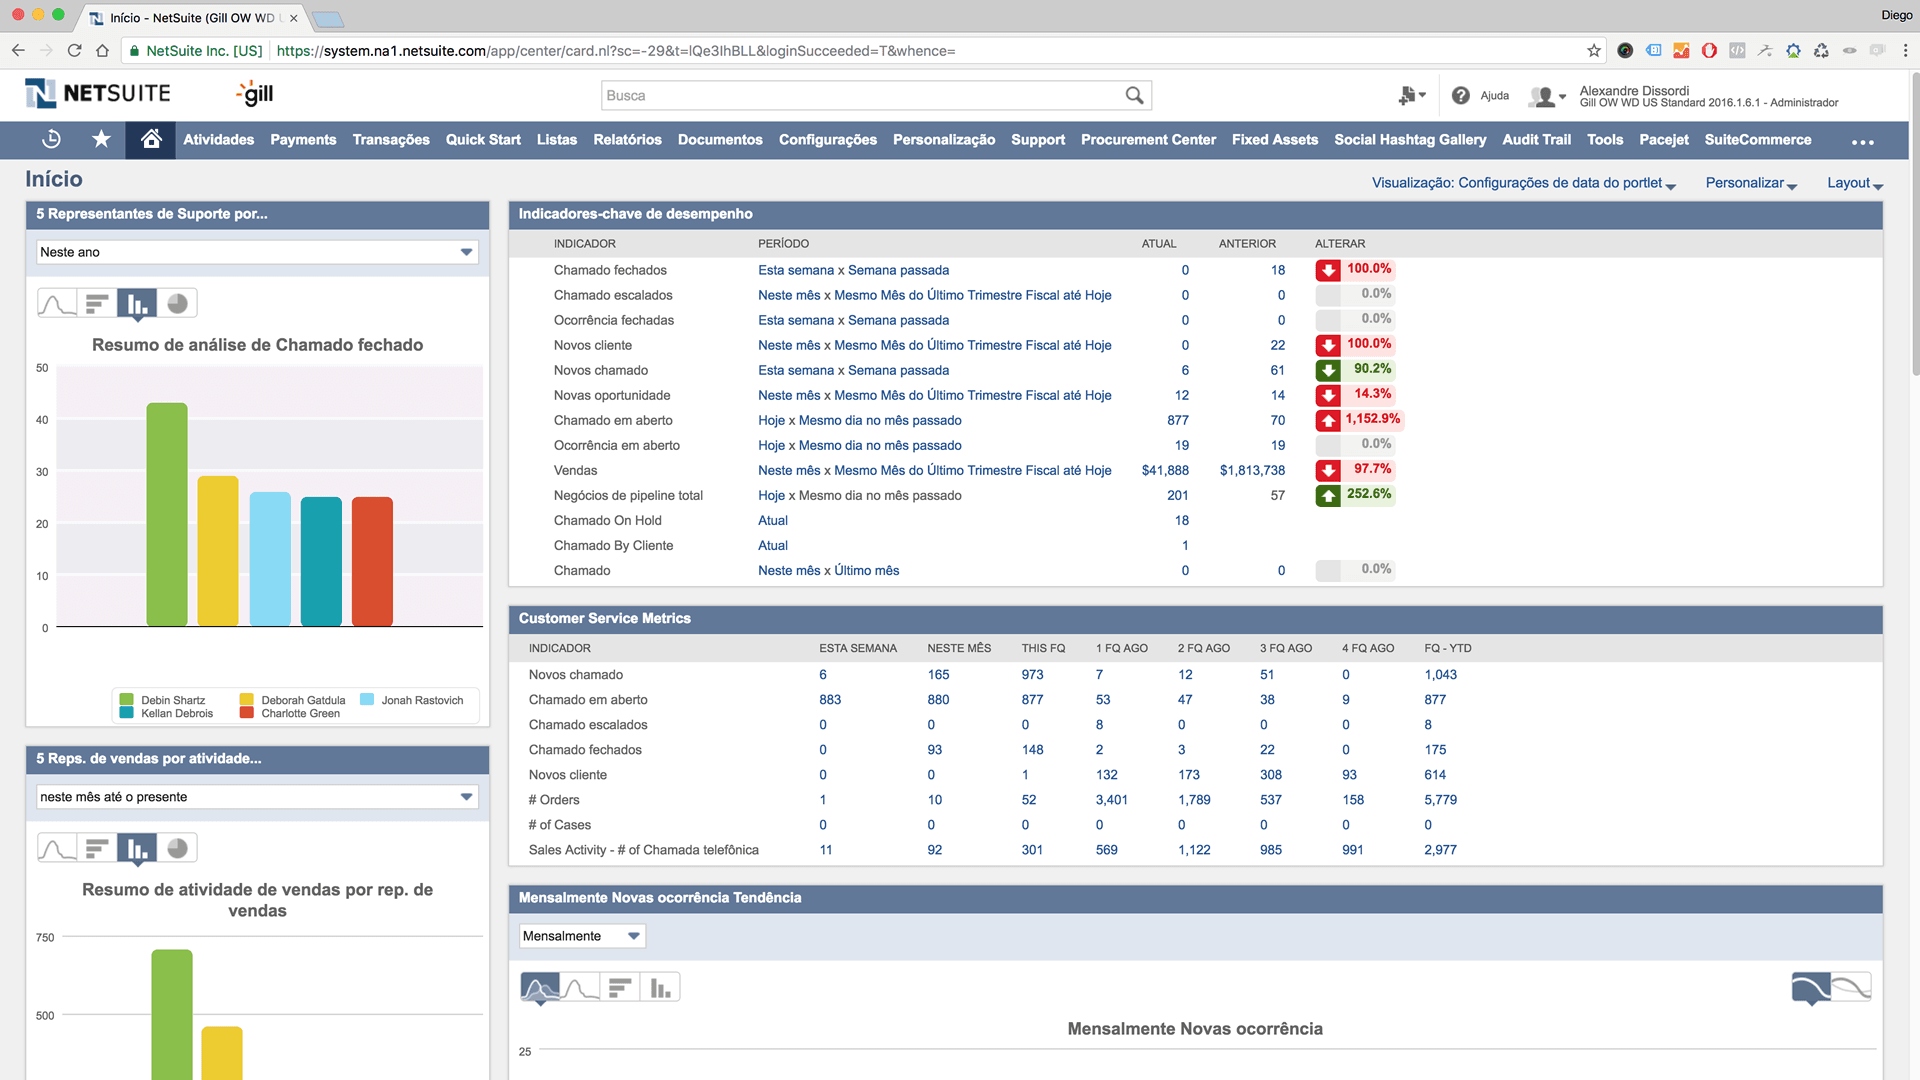Click the search magnifier icon
This screenshot has height=1080, width=1920.
[x=1134, y=95]
